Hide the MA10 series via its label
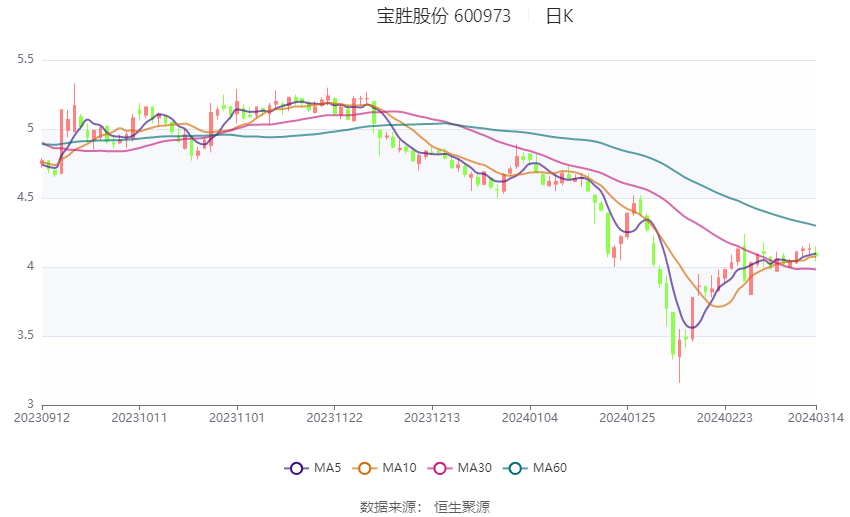Viewport: 850px width, 517px height. (x=400, y=467)
